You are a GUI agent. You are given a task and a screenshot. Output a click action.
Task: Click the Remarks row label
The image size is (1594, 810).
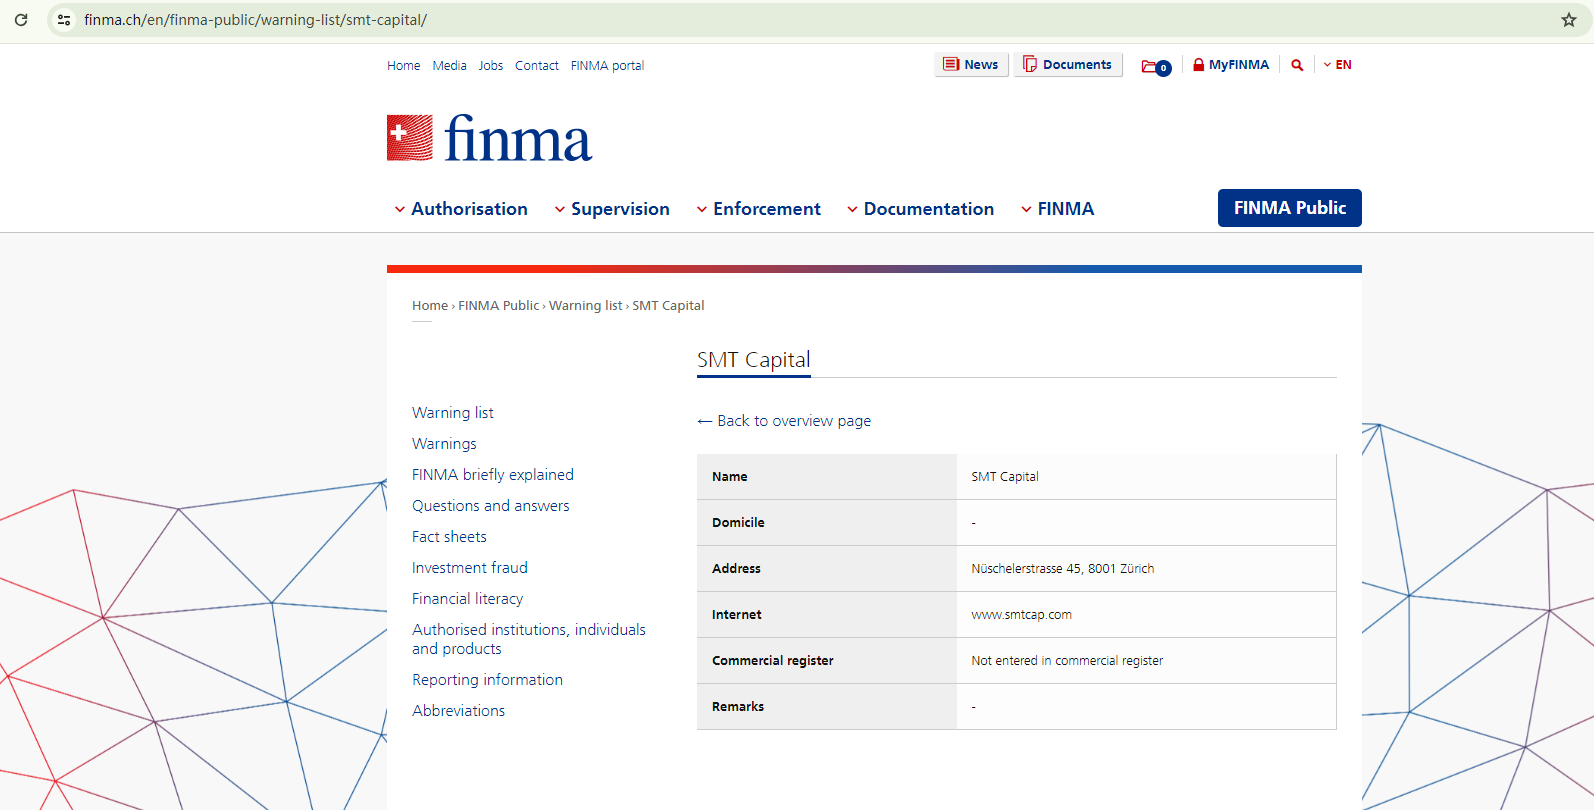(x=738, y=707)
